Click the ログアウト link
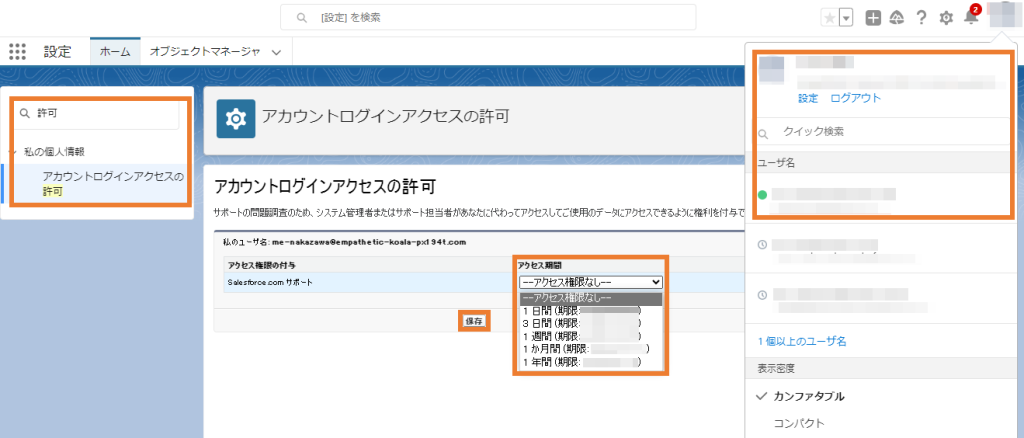 click(856, 98)
